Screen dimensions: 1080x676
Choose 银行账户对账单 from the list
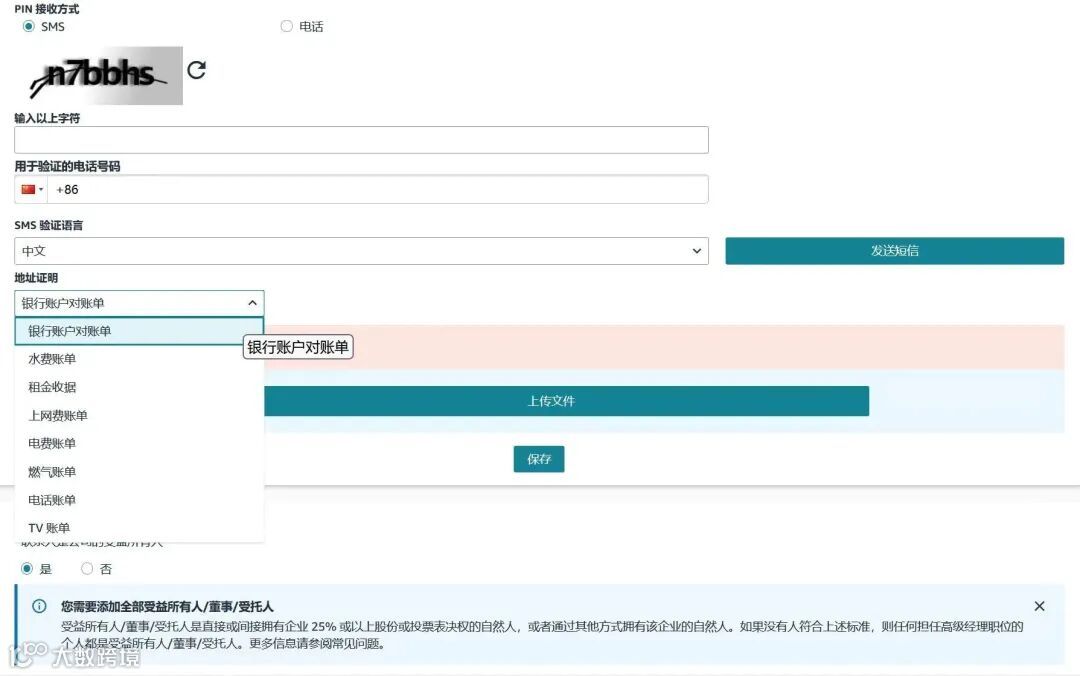click(x=139, y=331)
